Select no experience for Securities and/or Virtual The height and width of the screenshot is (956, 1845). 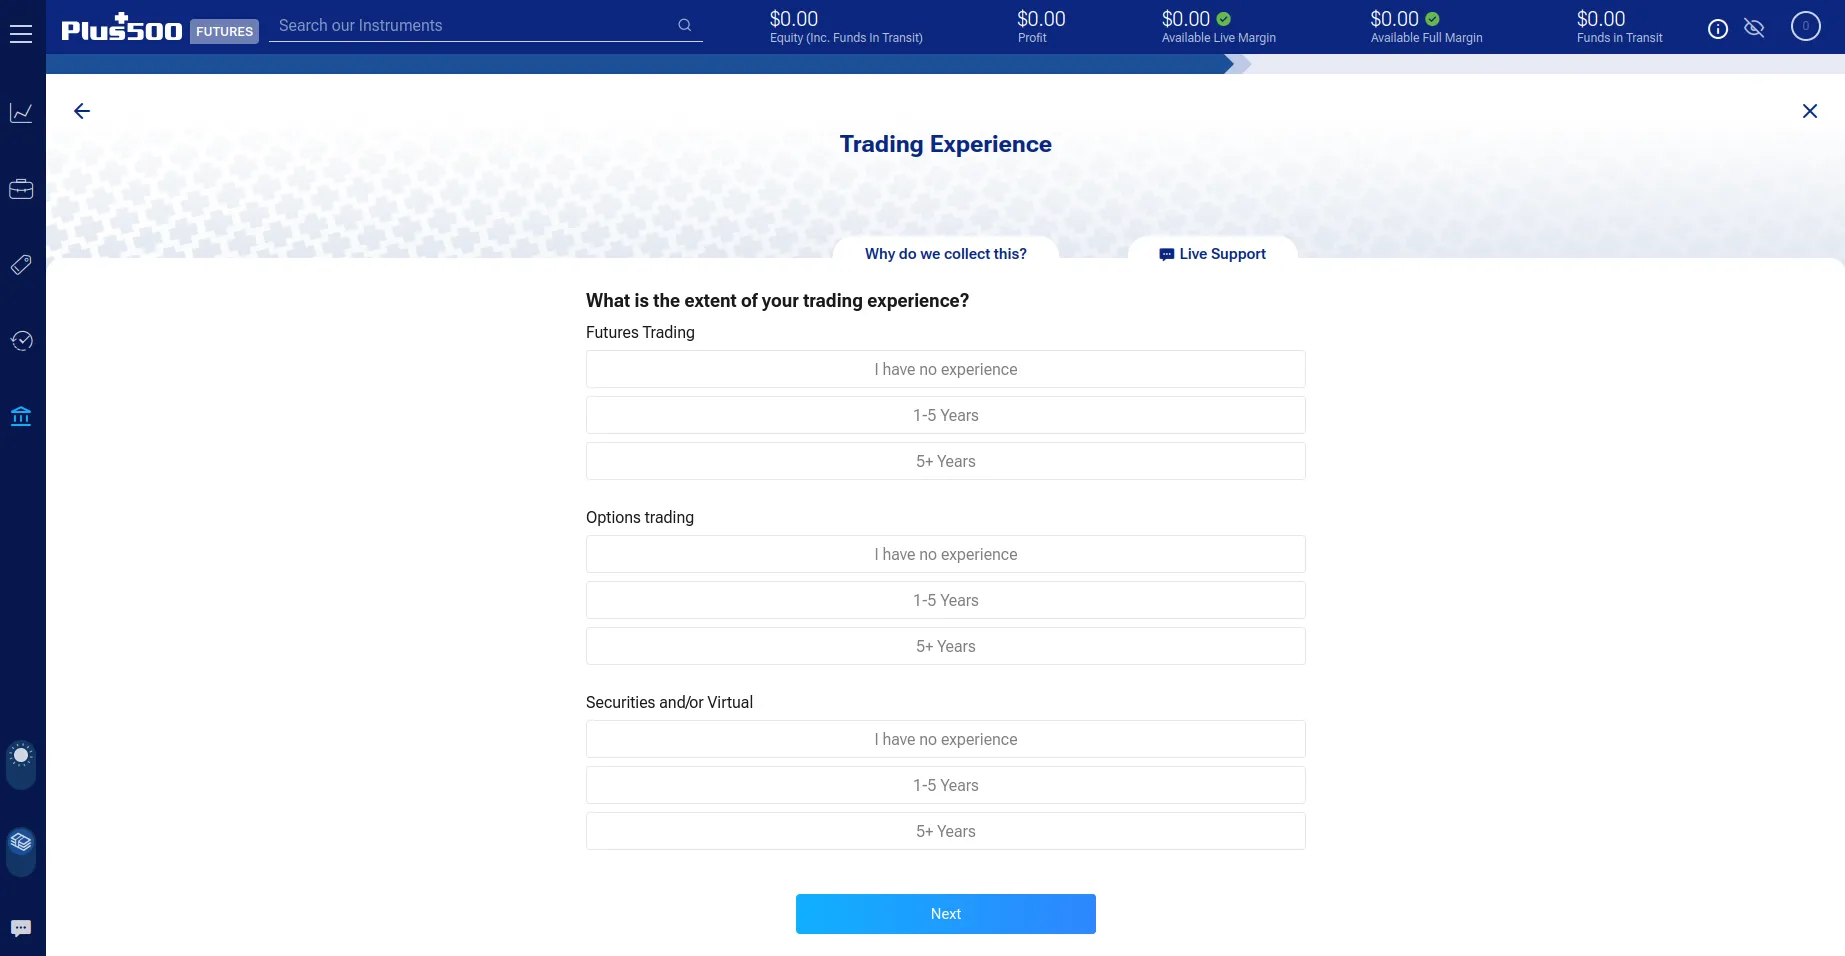946,739
